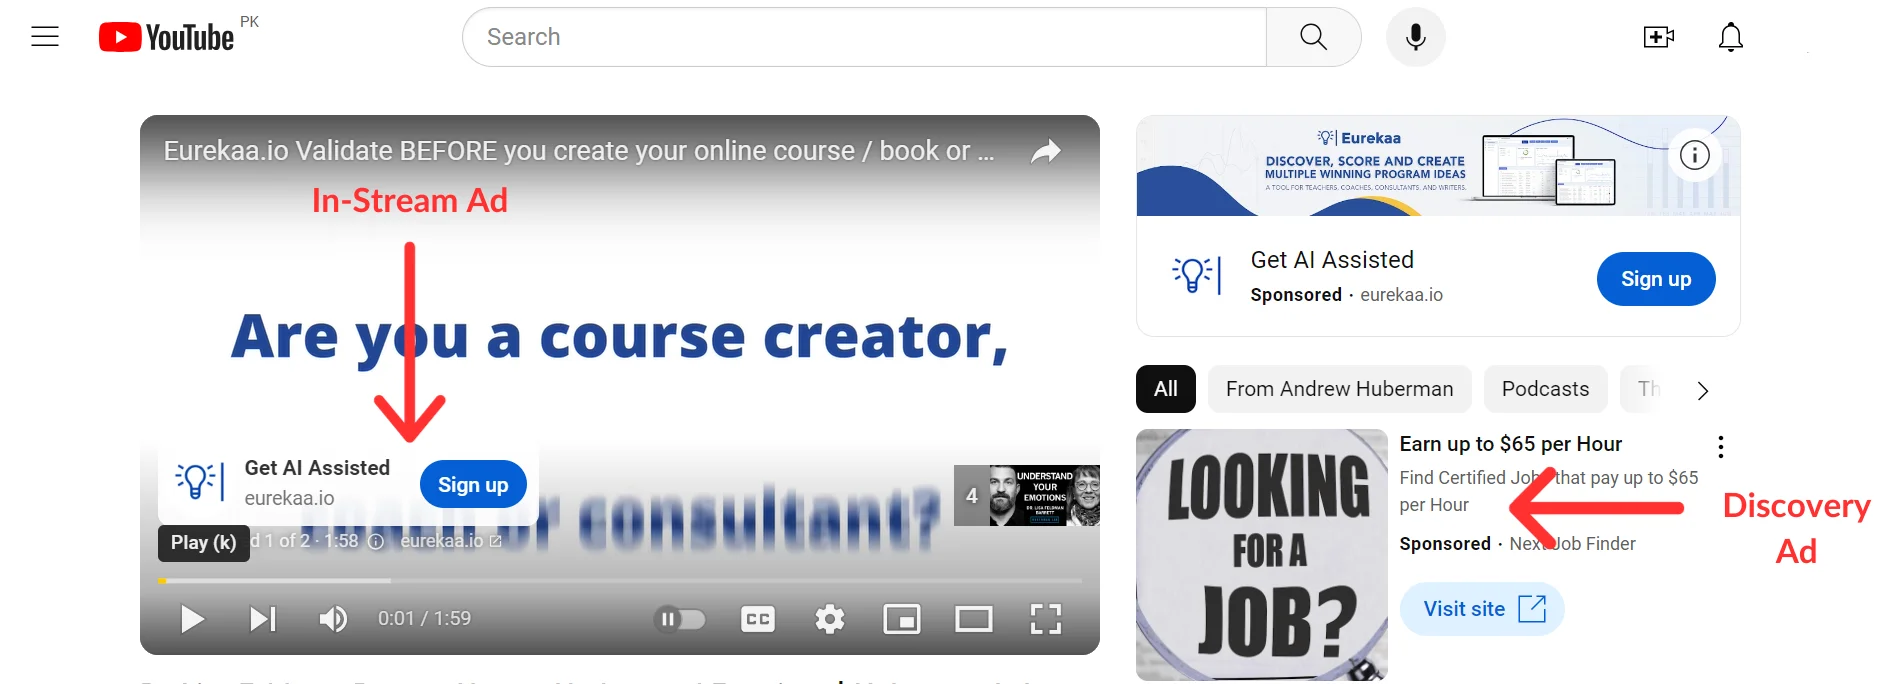1888x684 pixels.
Task: Click Sign up on in-stream ad overlay
Action: click(x=473, y=484)
